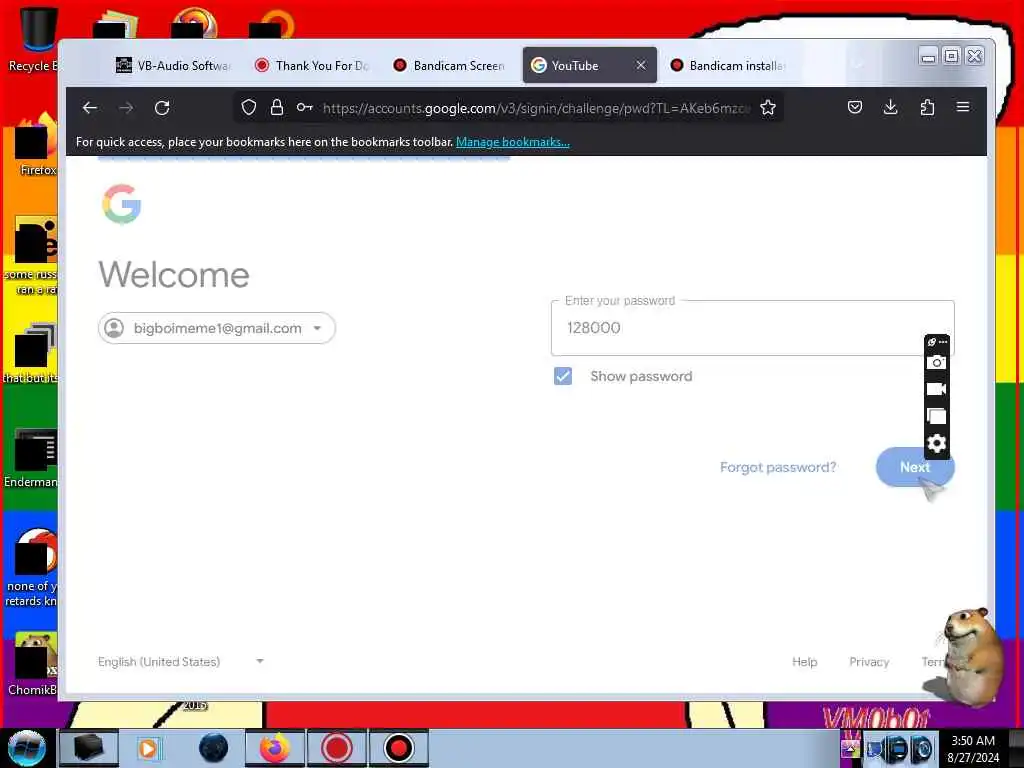Click the window capture icon on overlay toolbar
The width and height of the screenshot is (1024, 768).
click(x=936, y=417)
